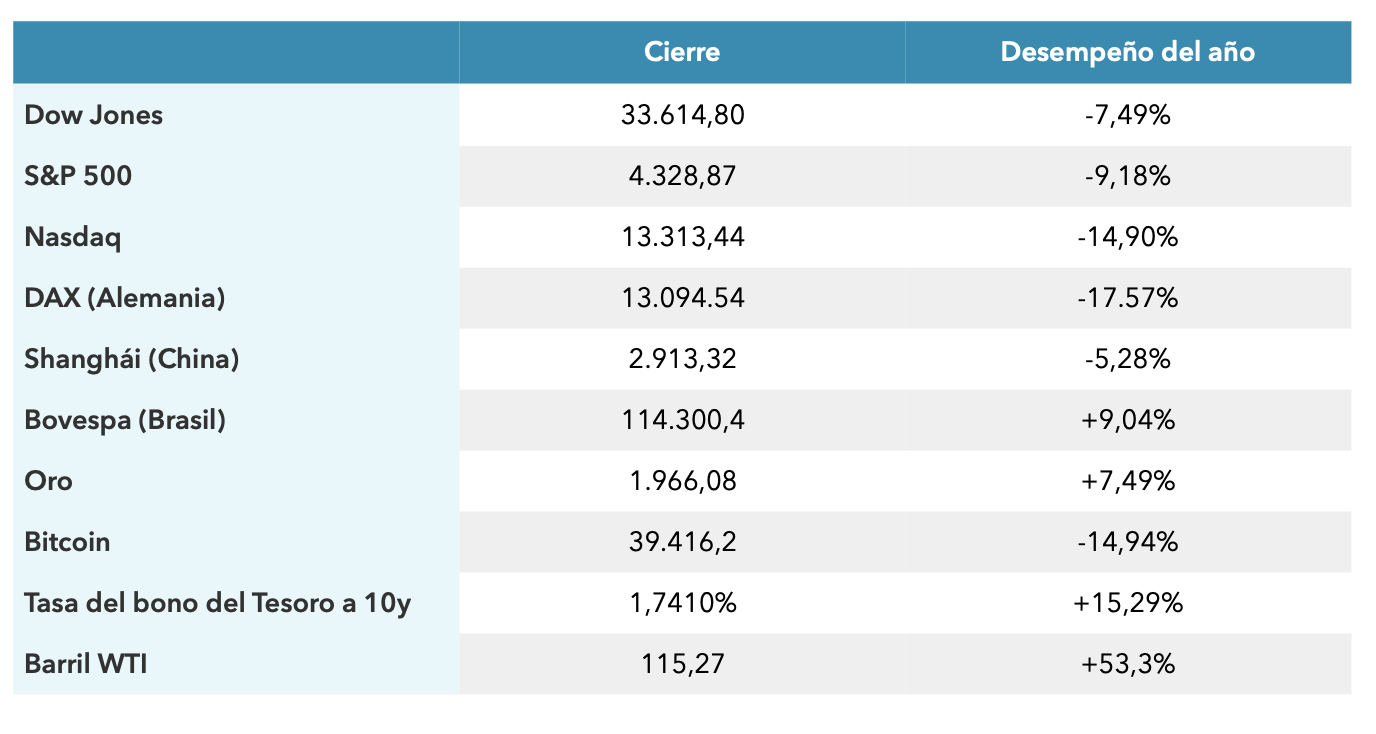Select the Desempeño del año header
Image resolution: width=1376 pixels, height=734 pixels.
(1127, 52)
